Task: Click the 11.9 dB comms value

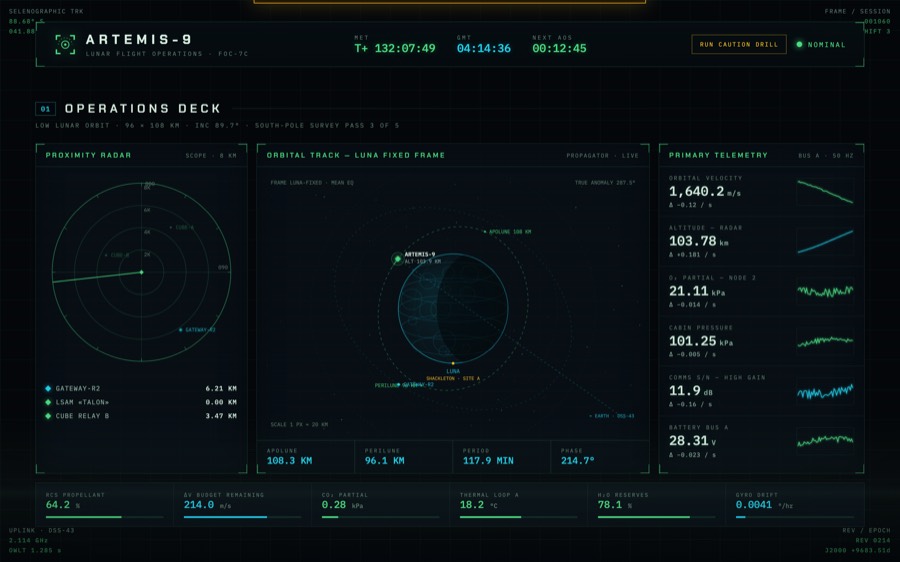Action: point(690,392)
